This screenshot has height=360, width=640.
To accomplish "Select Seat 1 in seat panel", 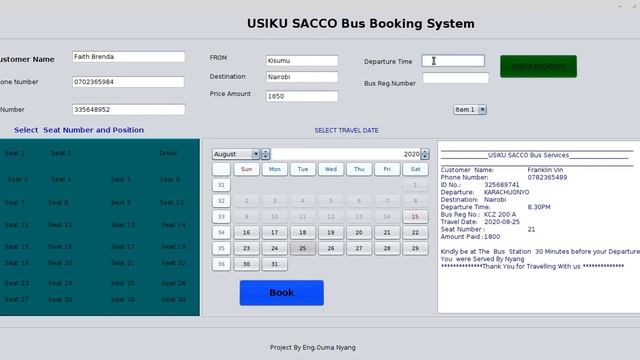I will click(15, 153).
